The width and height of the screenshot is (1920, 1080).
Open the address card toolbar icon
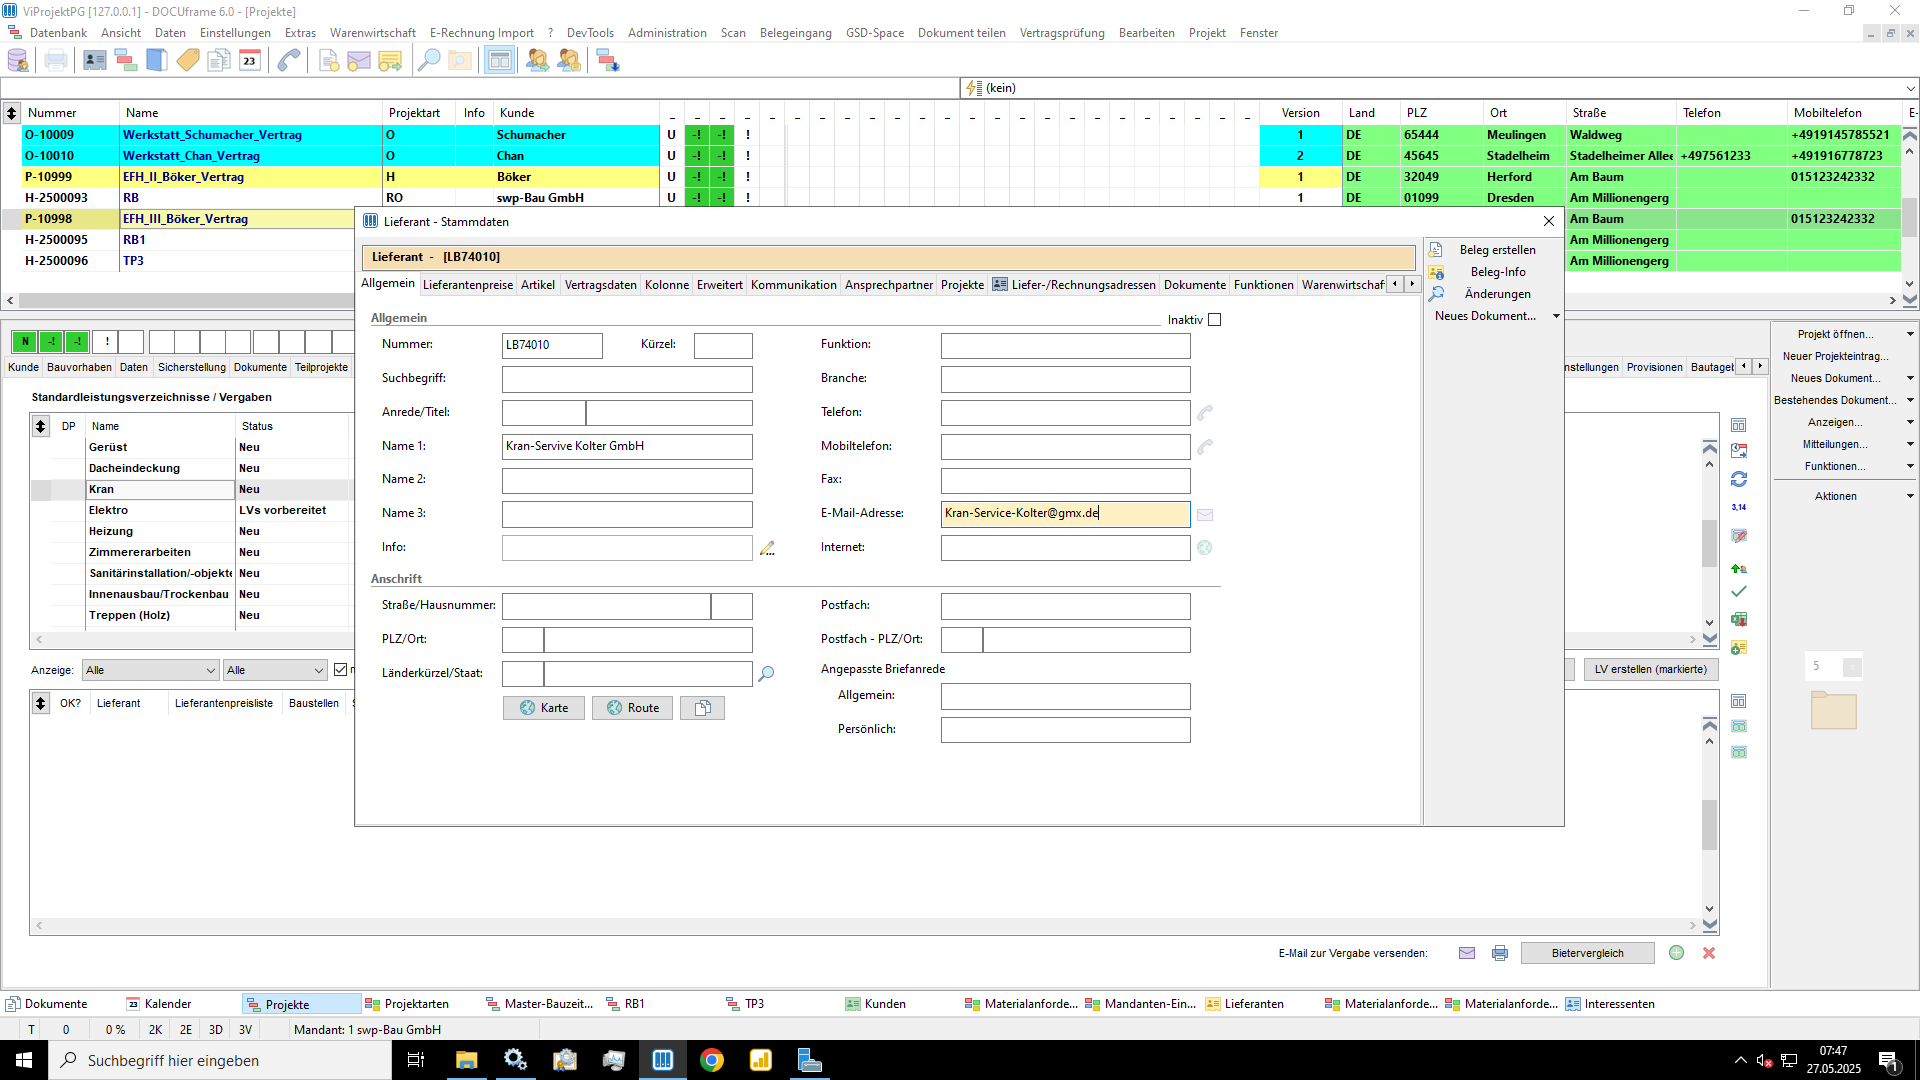click(95, 61)
